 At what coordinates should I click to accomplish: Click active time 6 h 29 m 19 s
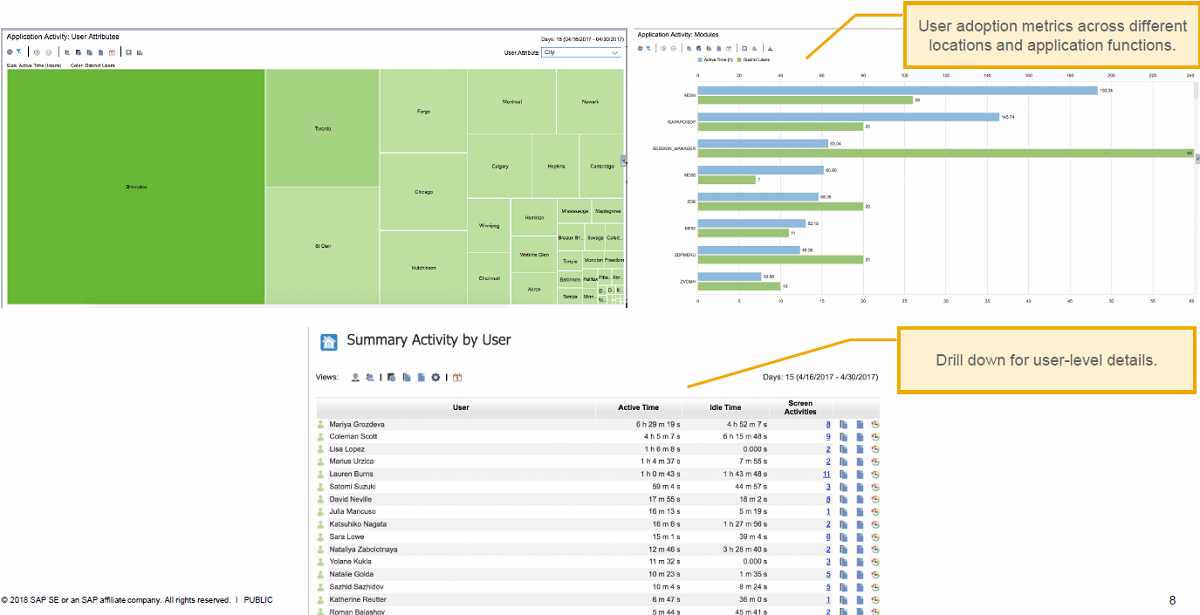[658, 424]
